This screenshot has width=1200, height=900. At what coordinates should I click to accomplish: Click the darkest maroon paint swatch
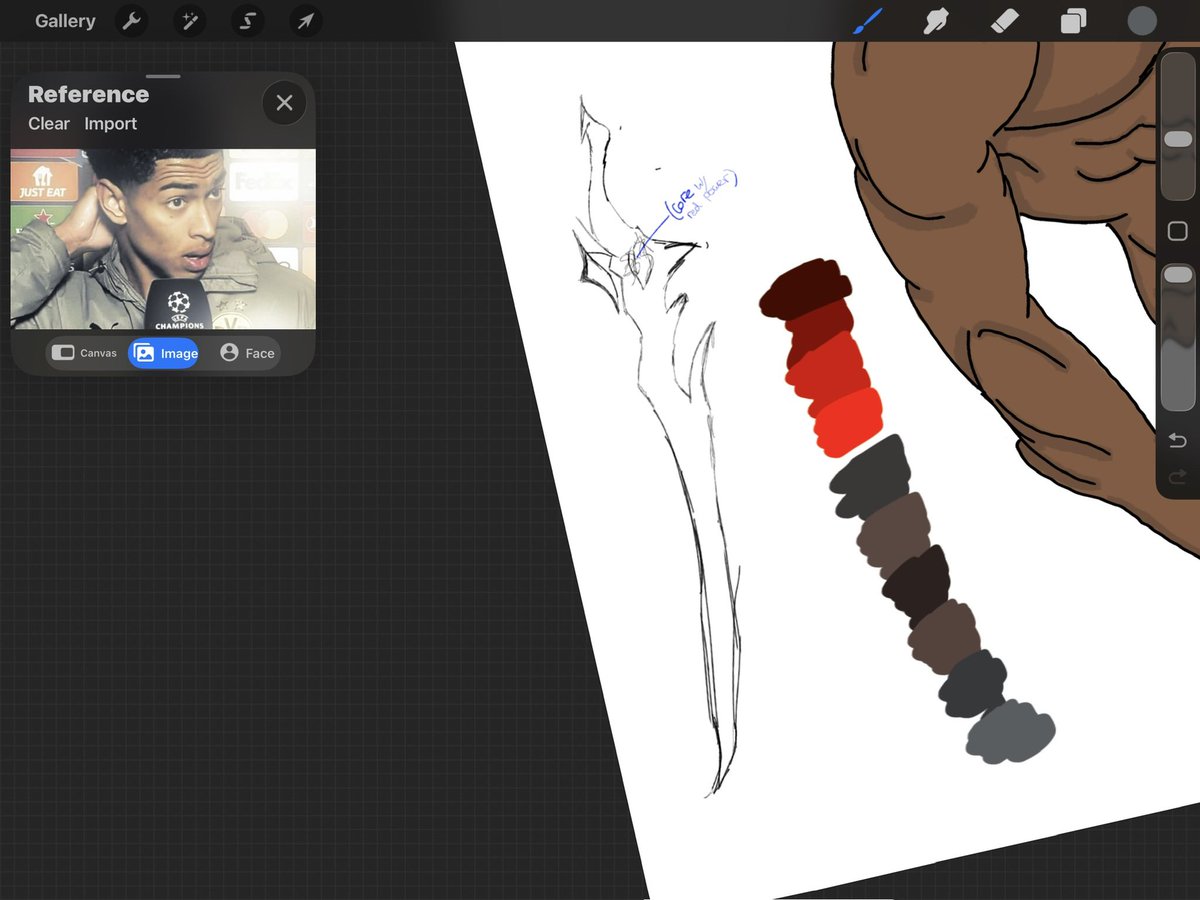pyautogui.click(x=806, y=289)
